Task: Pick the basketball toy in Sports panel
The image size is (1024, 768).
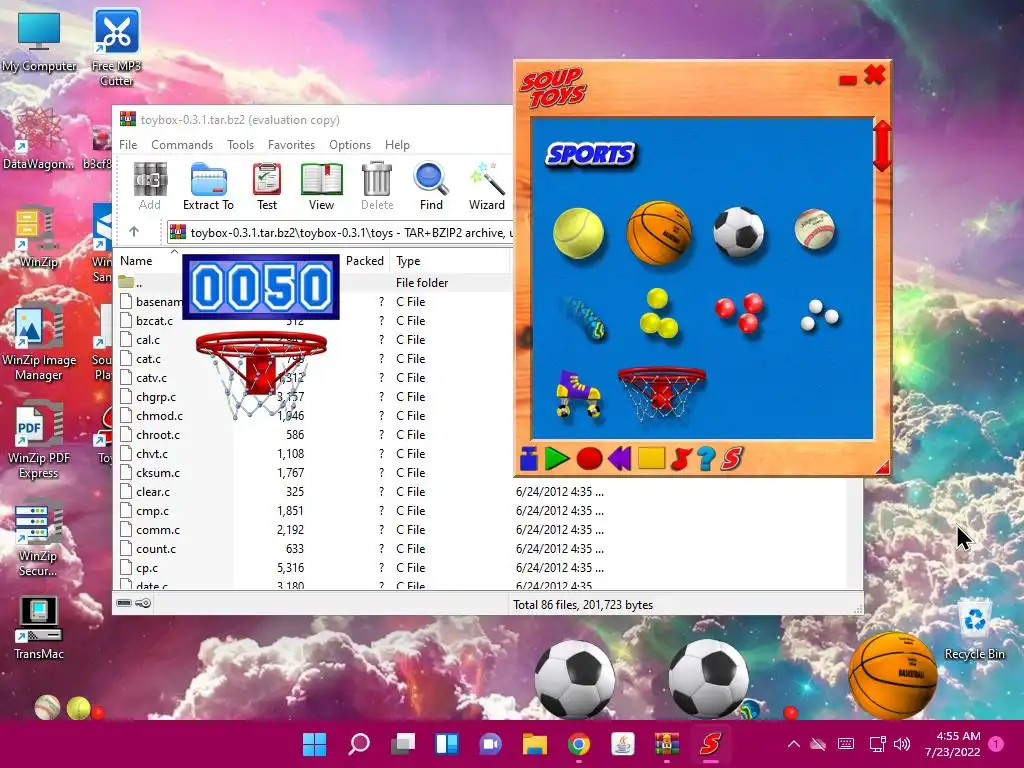Action: point(659,232)
